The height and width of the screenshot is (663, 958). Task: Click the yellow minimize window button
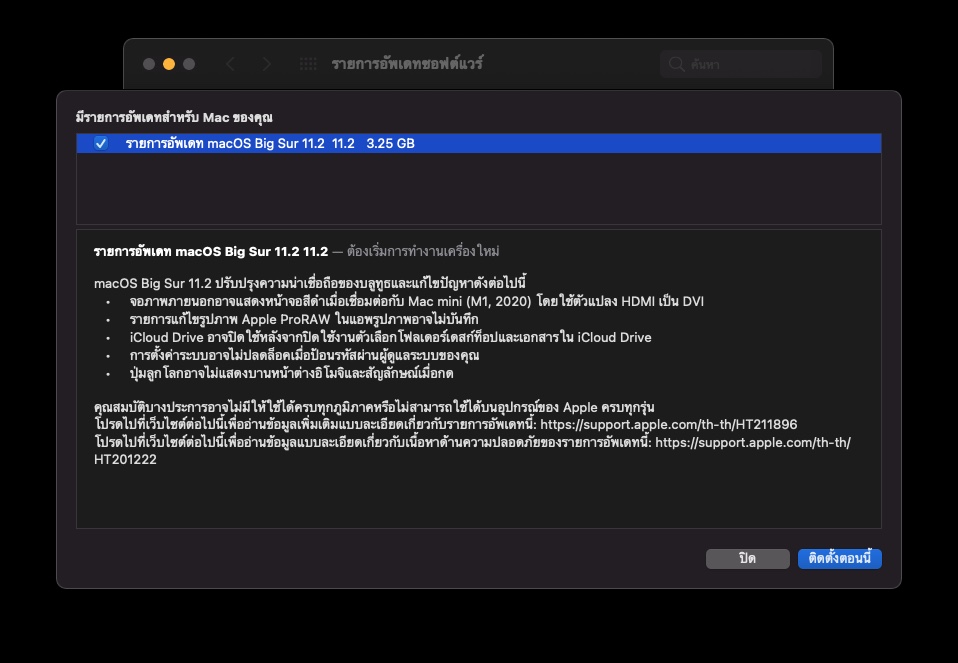coord(169,64)
